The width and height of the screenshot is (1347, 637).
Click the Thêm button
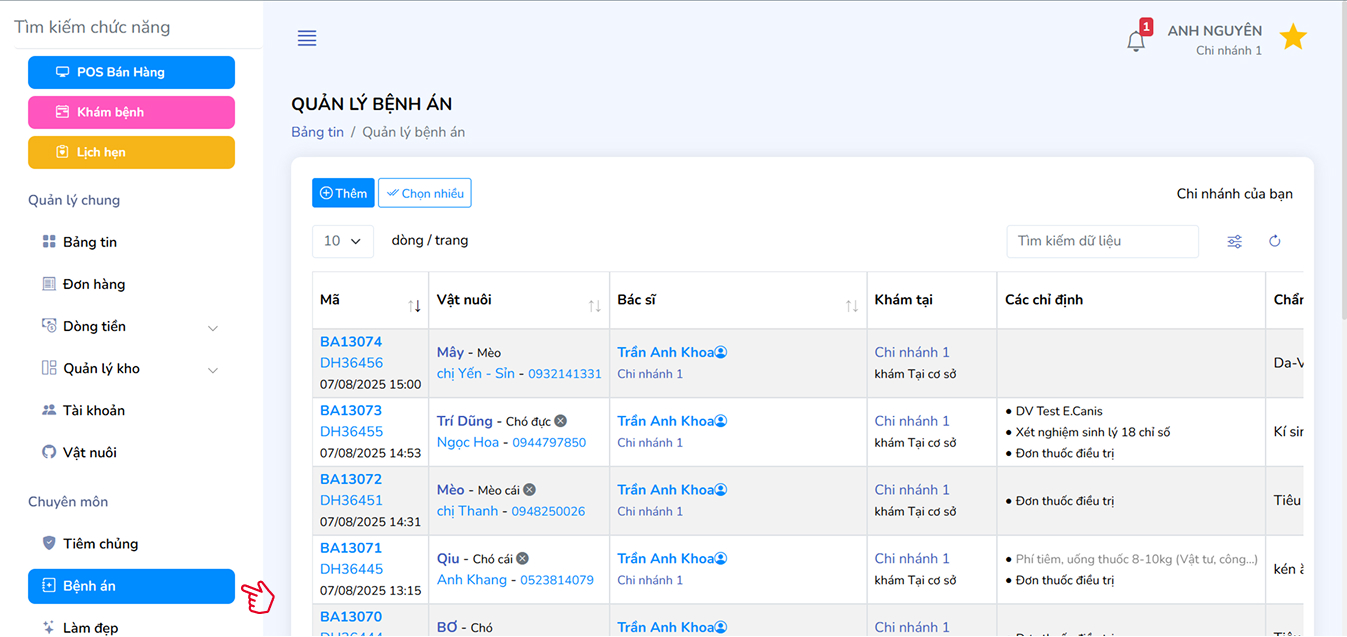point(343,193)
